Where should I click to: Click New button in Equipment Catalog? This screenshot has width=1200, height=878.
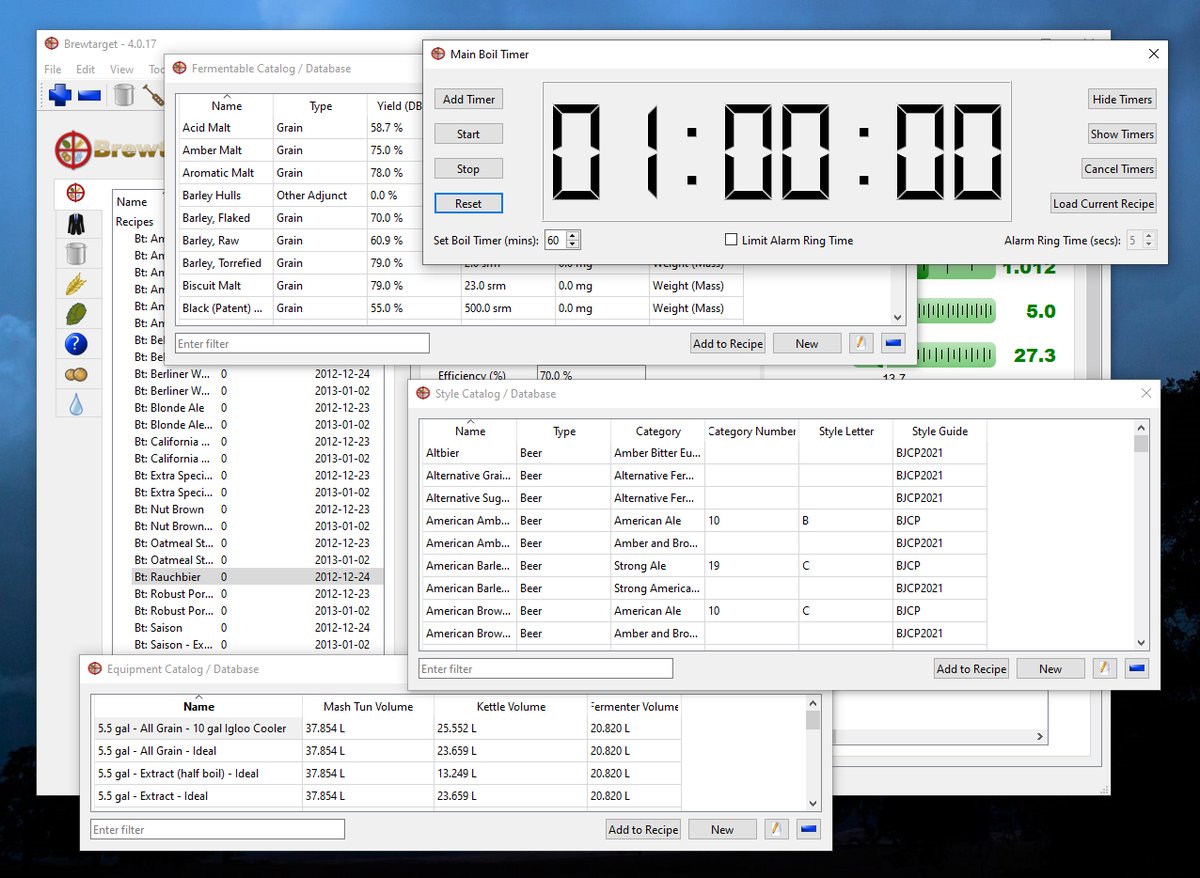(x=722, y=829)
